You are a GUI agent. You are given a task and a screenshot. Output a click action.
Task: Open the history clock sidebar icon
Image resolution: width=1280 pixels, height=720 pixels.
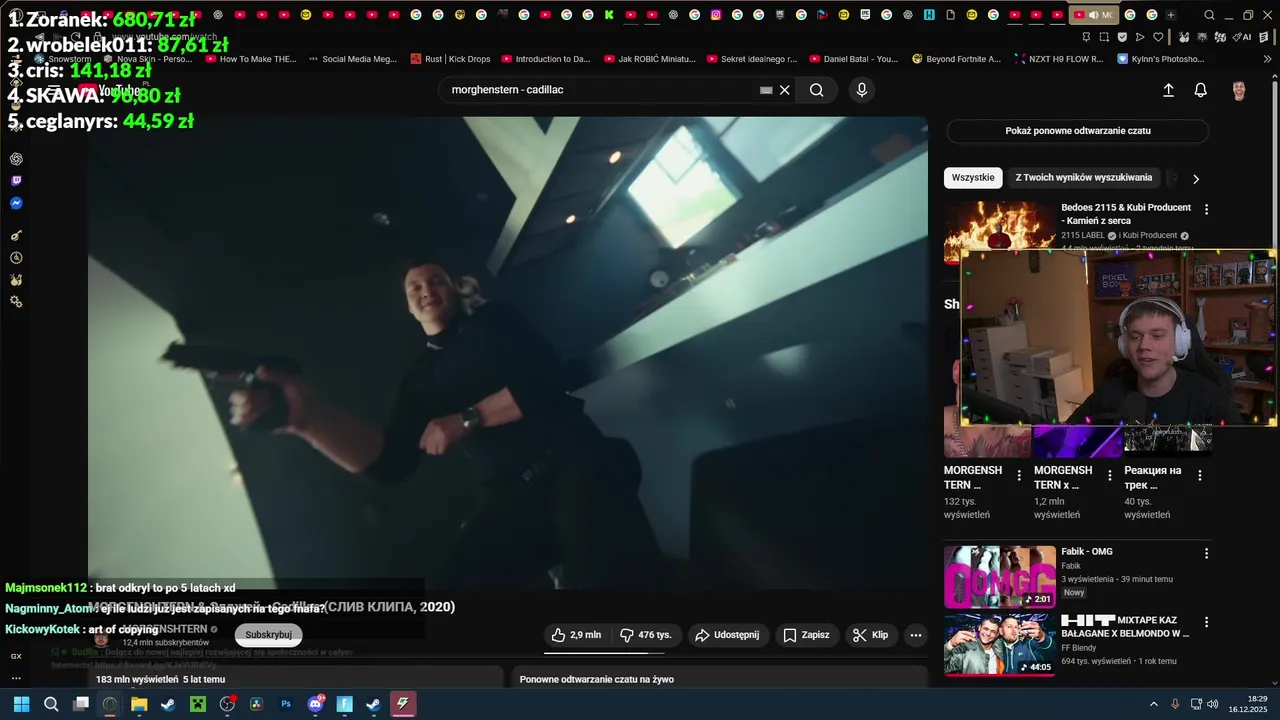click(16, 258)
